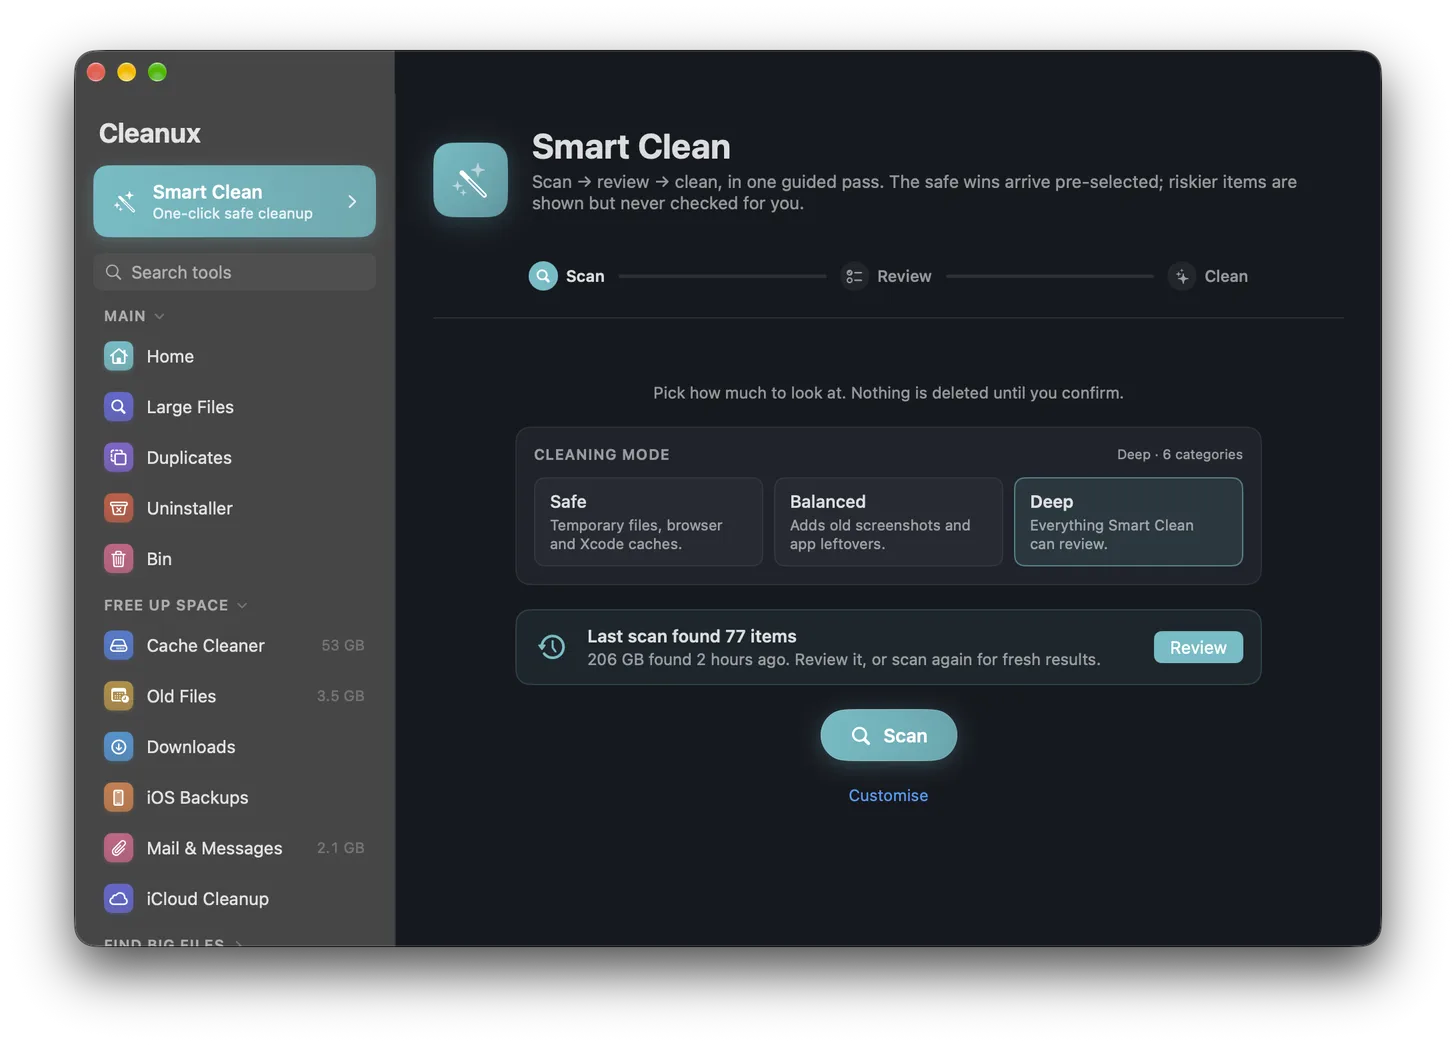Open the Home sidebar icon
Image resolution: width=1456 pixels, height=1045 pixels.
119,356
